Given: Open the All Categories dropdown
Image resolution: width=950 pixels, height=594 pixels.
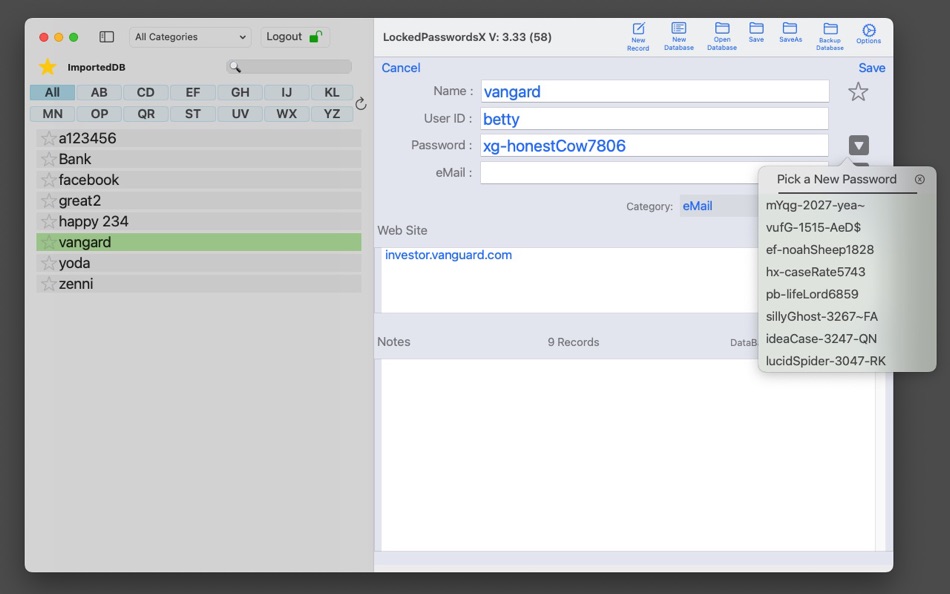Looking at the screenshot, I should pyautogui.click(x=190, y=37).
